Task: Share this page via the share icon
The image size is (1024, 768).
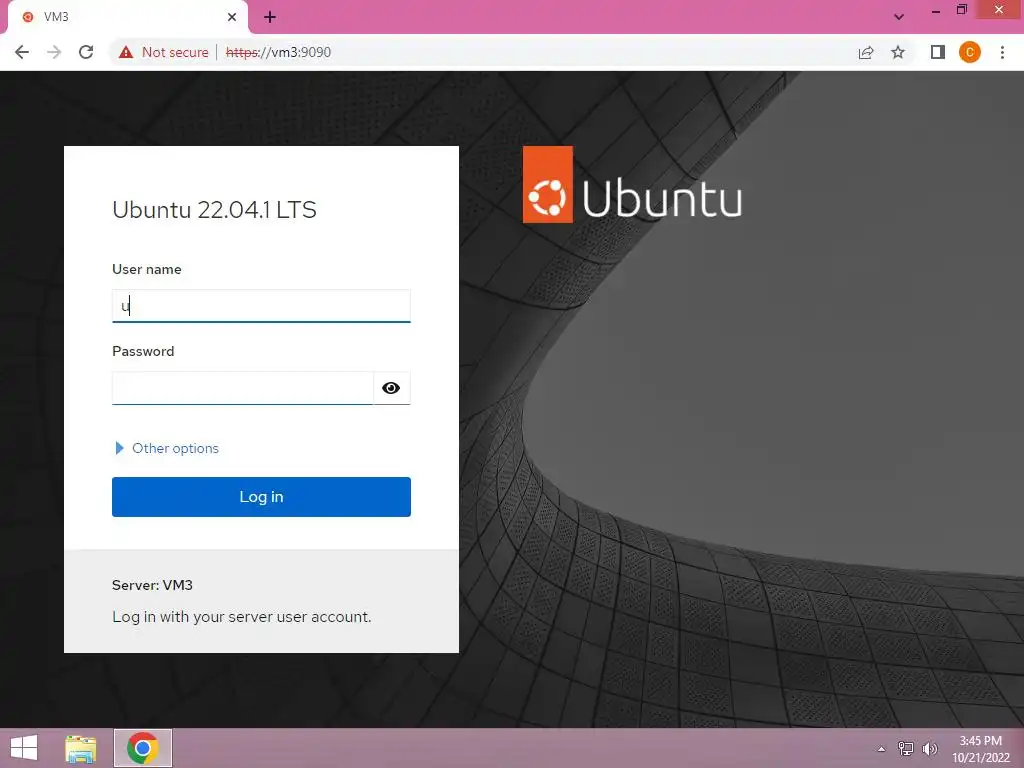Action: (866, 52)
